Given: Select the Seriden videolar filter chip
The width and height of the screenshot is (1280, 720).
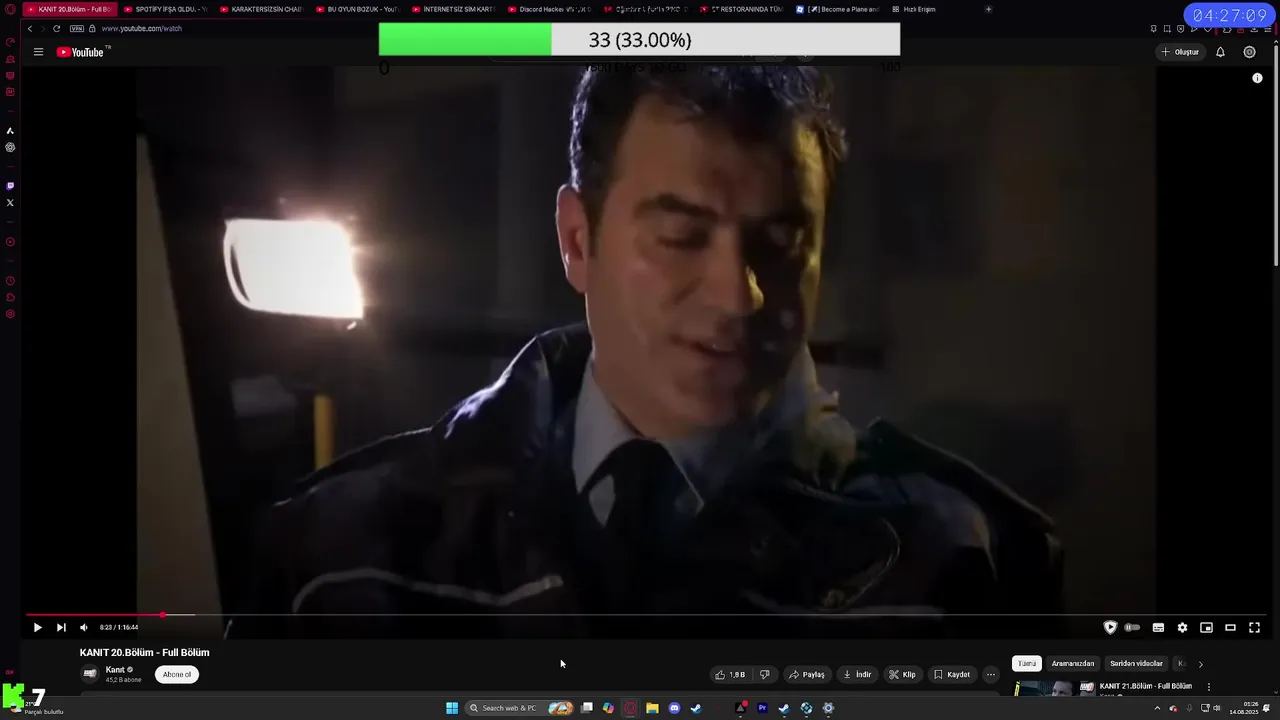Looking at the screenshot, I should click(1136, 664).
